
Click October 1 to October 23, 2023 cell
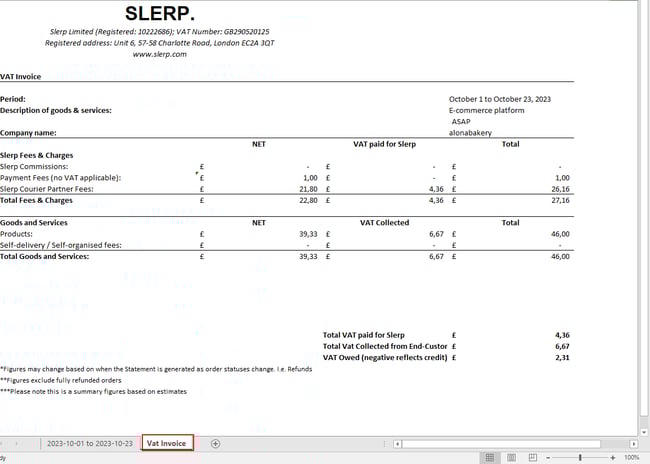tap(500, 99)
